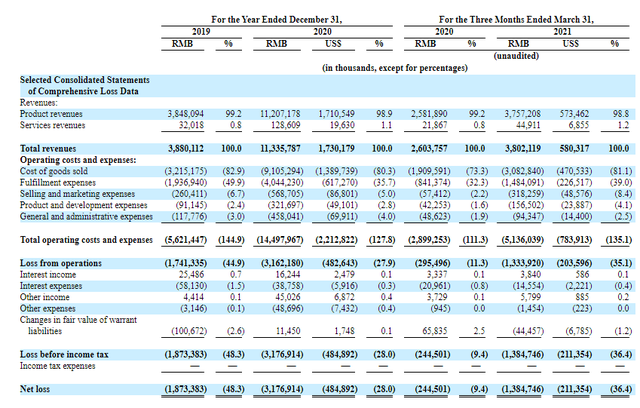Click fulfillment expenses value (4,044,230)
This screenshot has width=640, height=408.
coord(282,182)
